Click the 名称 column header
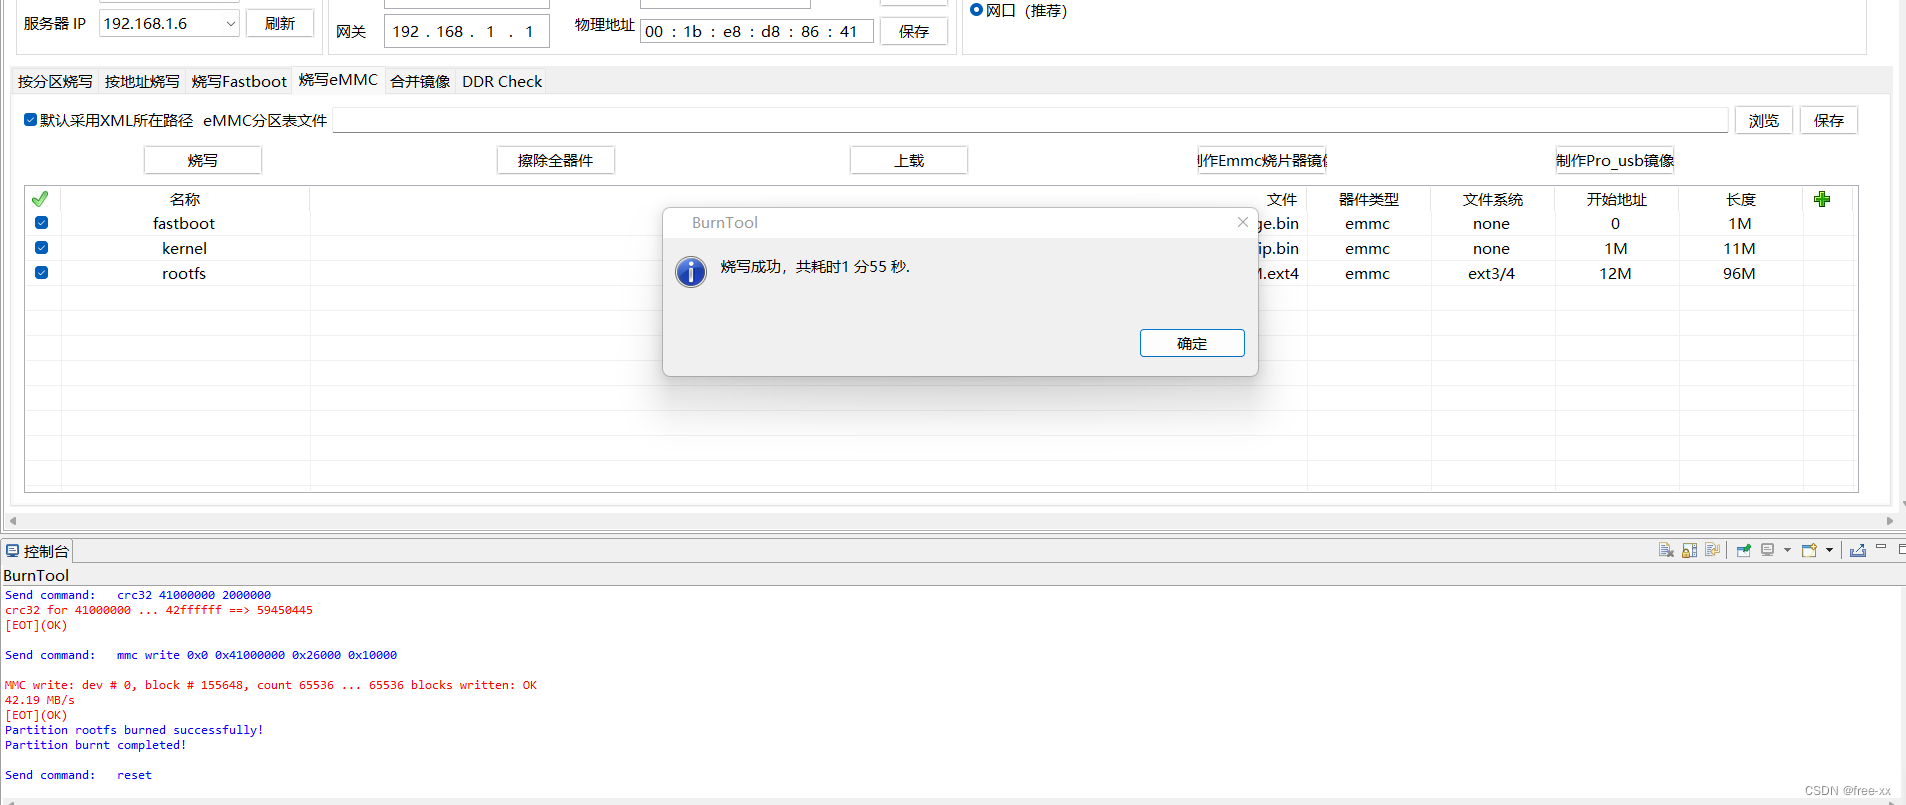Viewport: 1906px width, 805px height. pos(185,199)
